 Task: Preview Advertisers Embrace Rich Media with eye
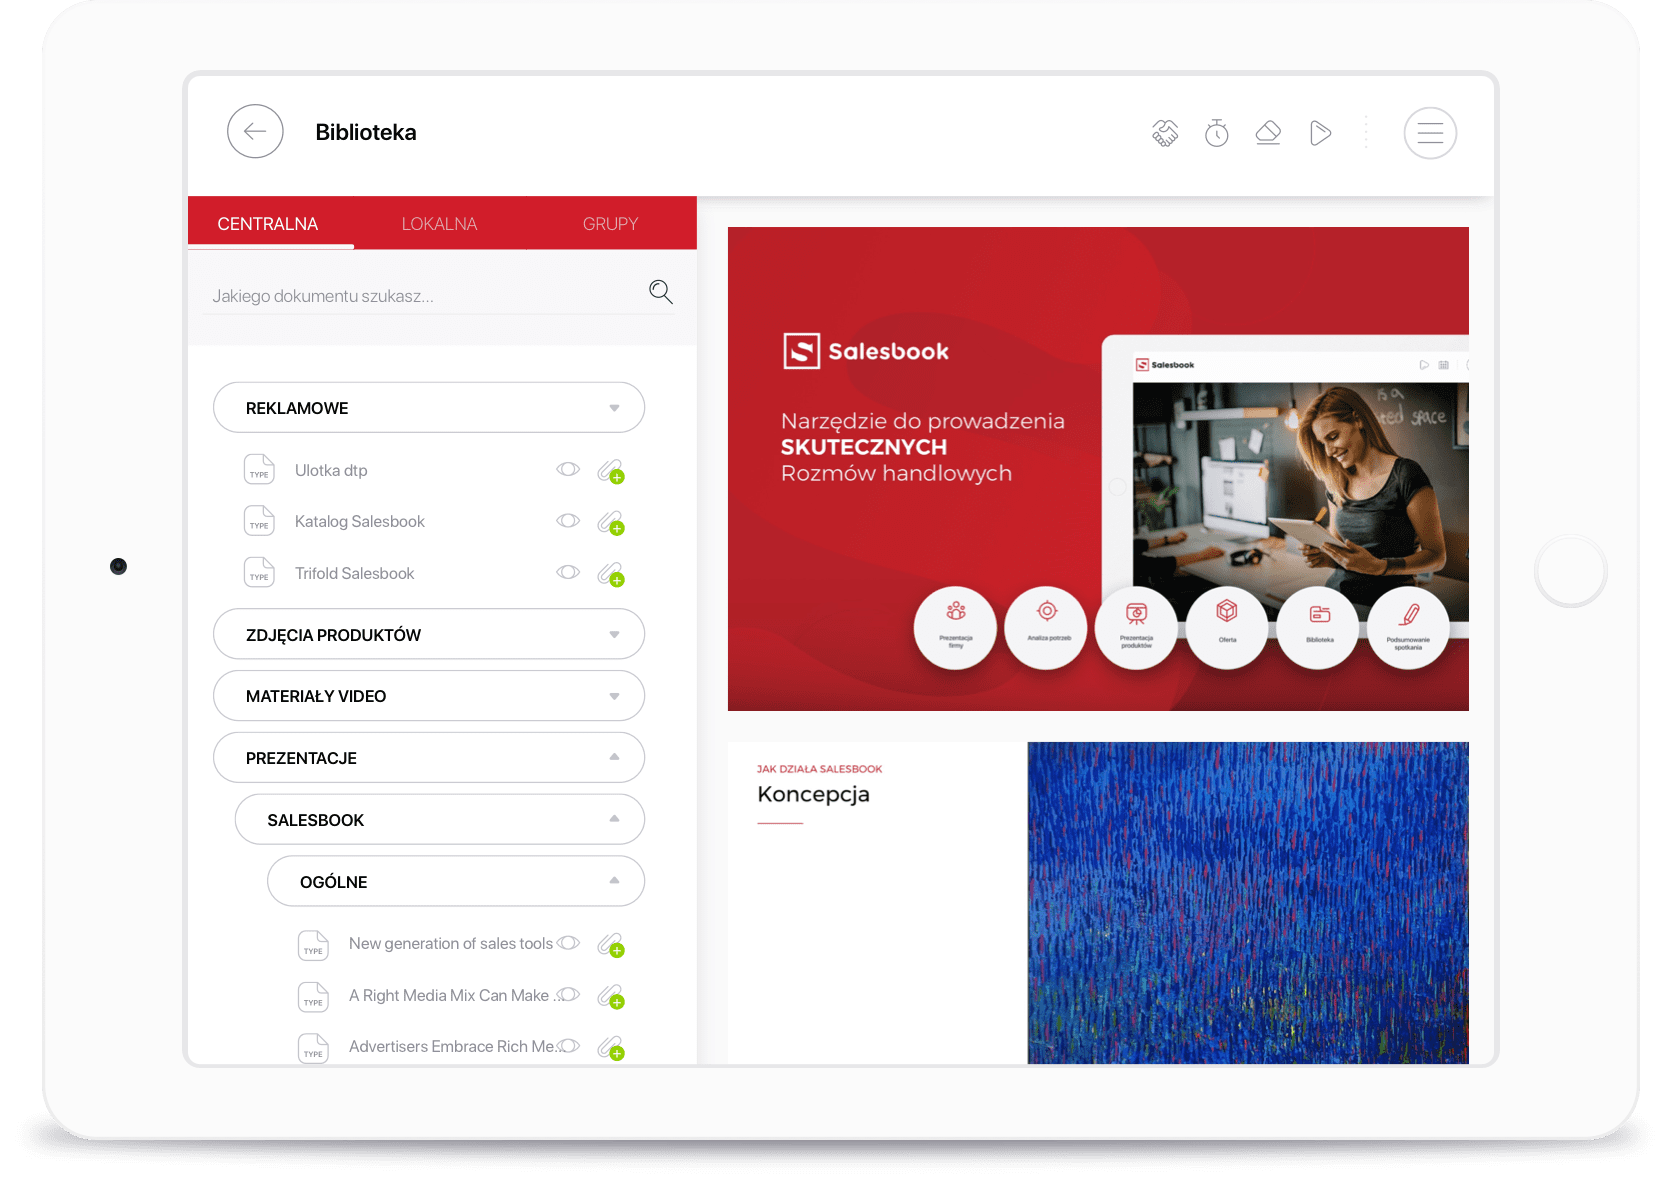568,1046
